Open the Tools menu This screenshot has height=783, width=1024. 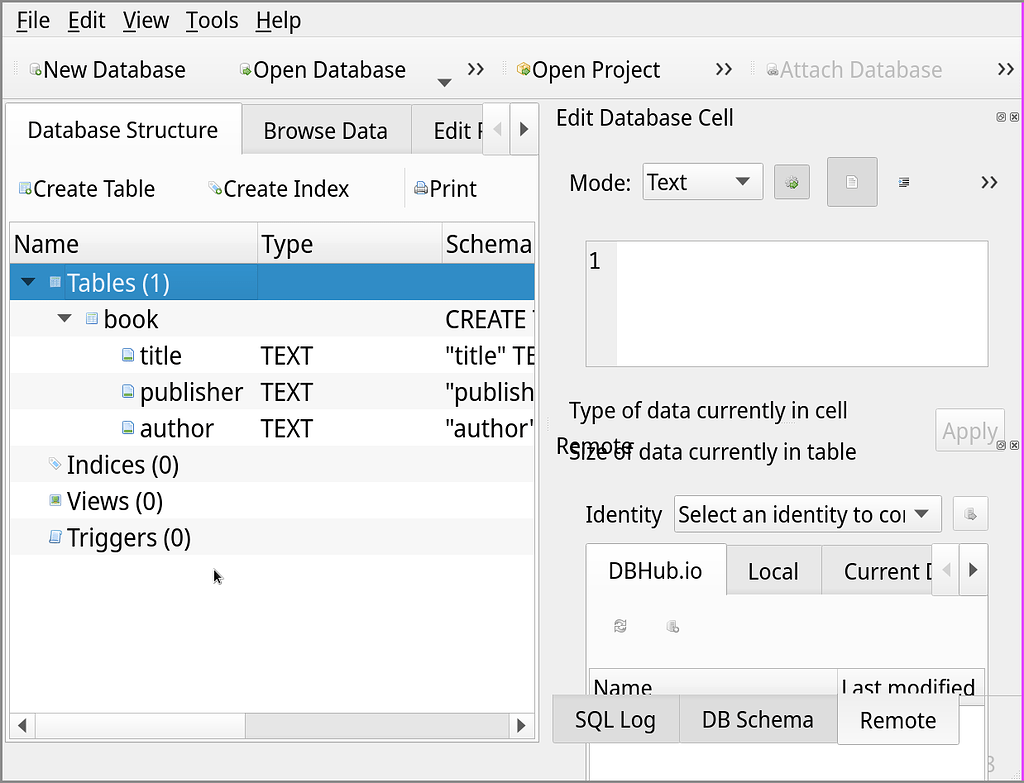tap(212, 20)
